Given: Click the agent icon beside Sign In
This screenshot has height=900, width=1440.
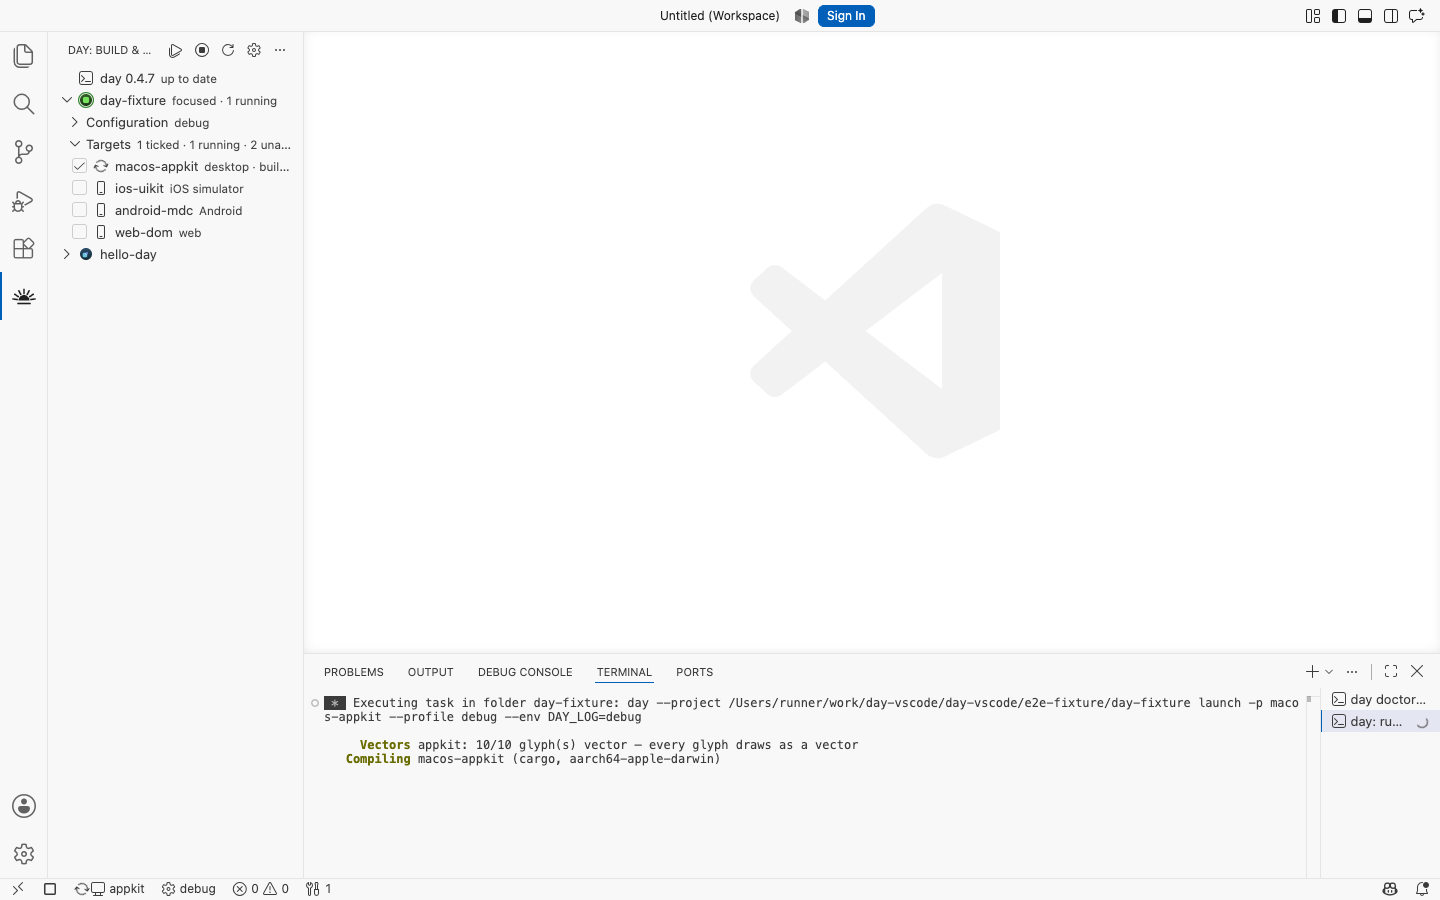Looking at the screenshot, I should [802, 16].
